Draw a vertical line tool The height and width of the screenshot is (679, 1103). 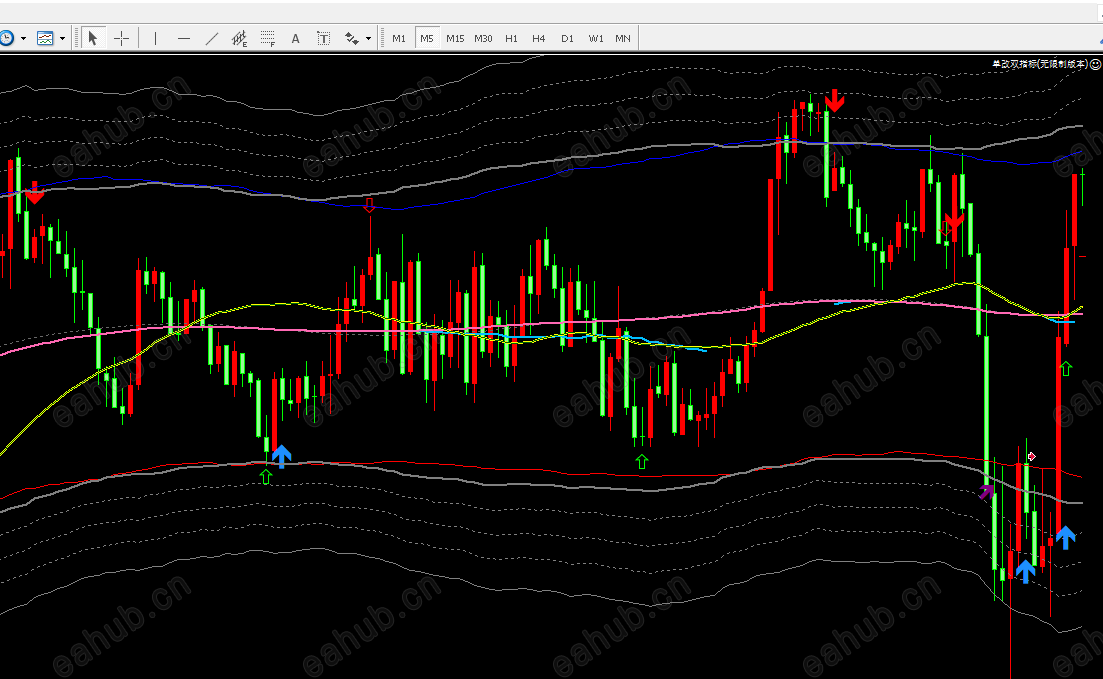pyautogui.click(x=155, y=38)
